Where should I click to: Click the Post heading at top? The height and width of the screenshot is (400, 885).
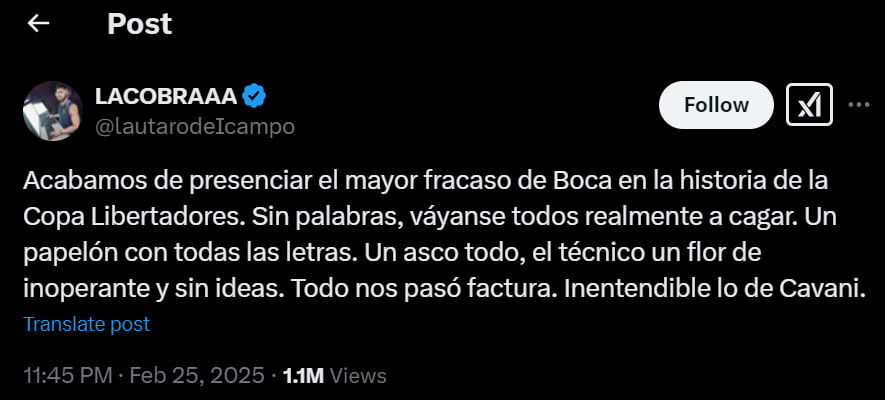point(139,24)
